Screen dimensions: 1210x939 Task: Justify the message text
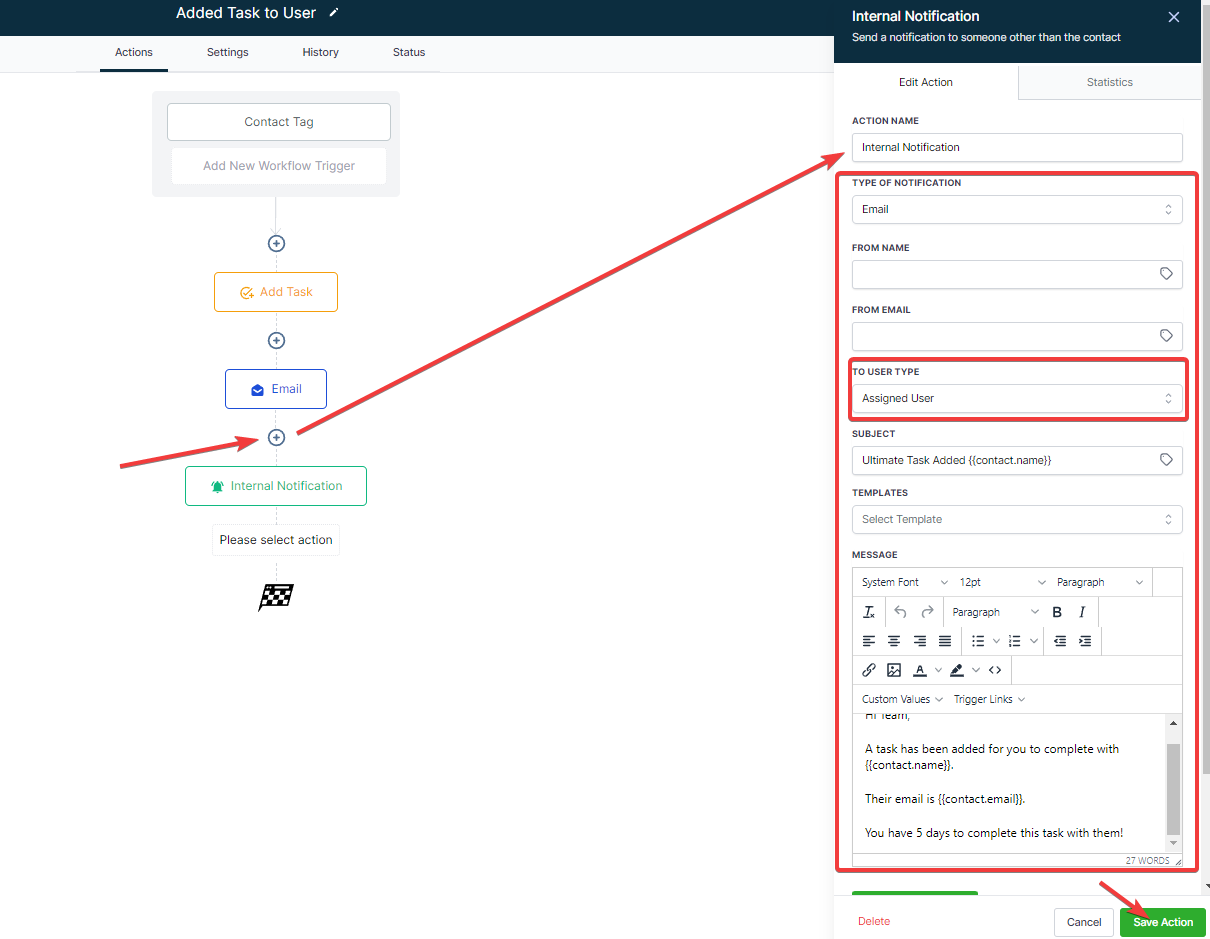click(x=944, y=641)
